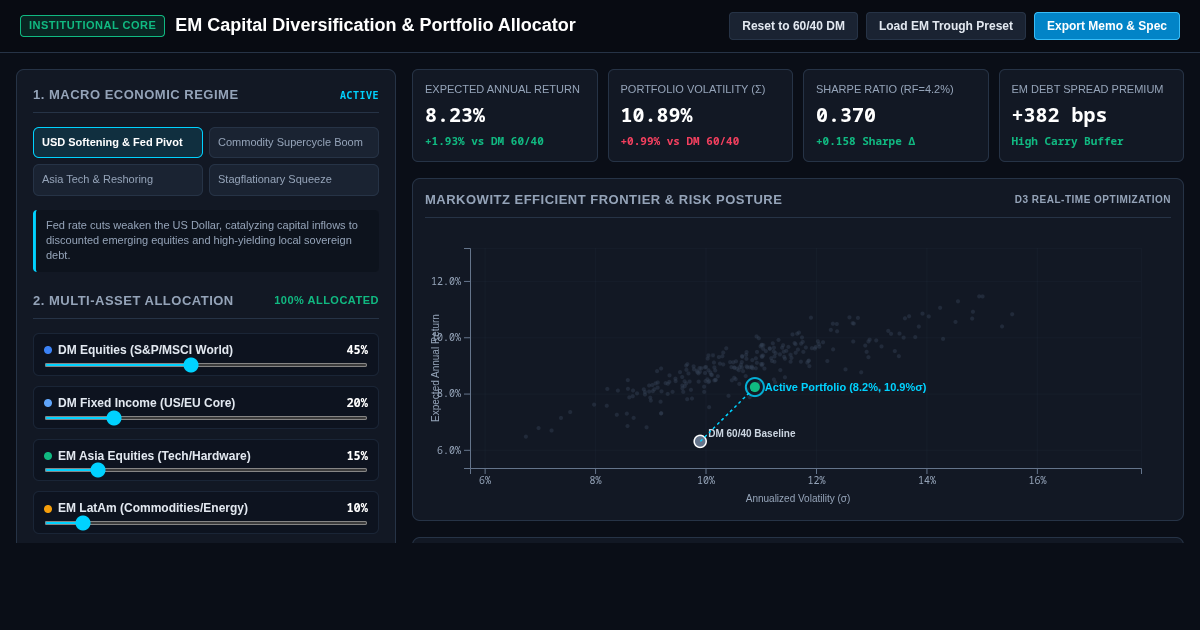The image size is (1200, 630).
Task: Click the +1.93% vs DM 60/40 text
Action: (484, 142)
